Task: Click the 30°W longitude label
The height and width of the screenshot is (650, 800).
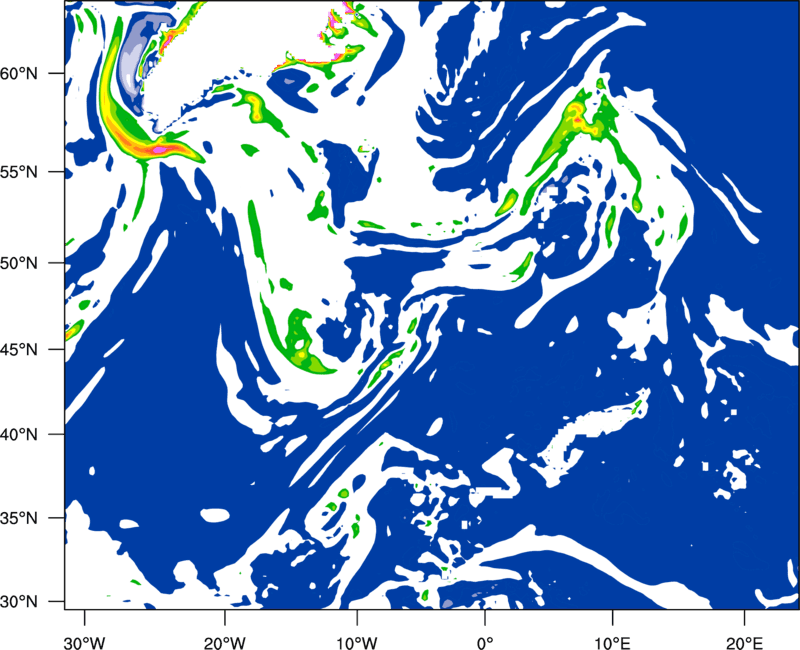Action: [85, 639]
